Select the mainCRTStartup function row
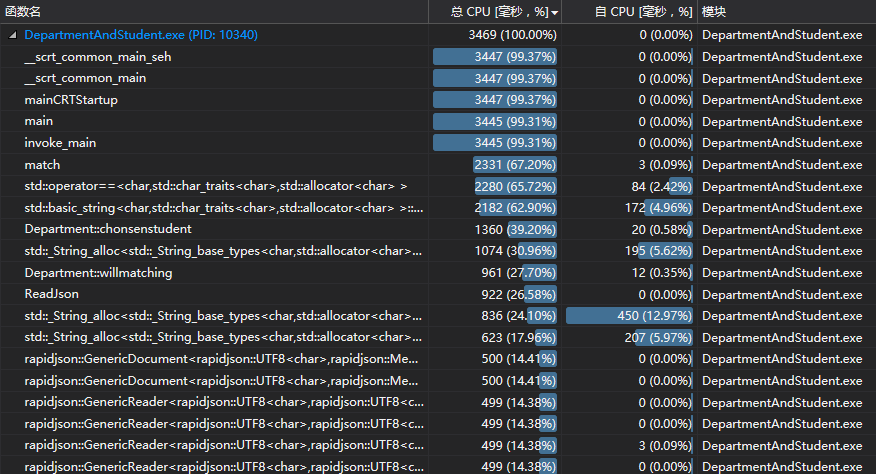The height and width of the screenshot is (474, 876). (x=438, y=100)
